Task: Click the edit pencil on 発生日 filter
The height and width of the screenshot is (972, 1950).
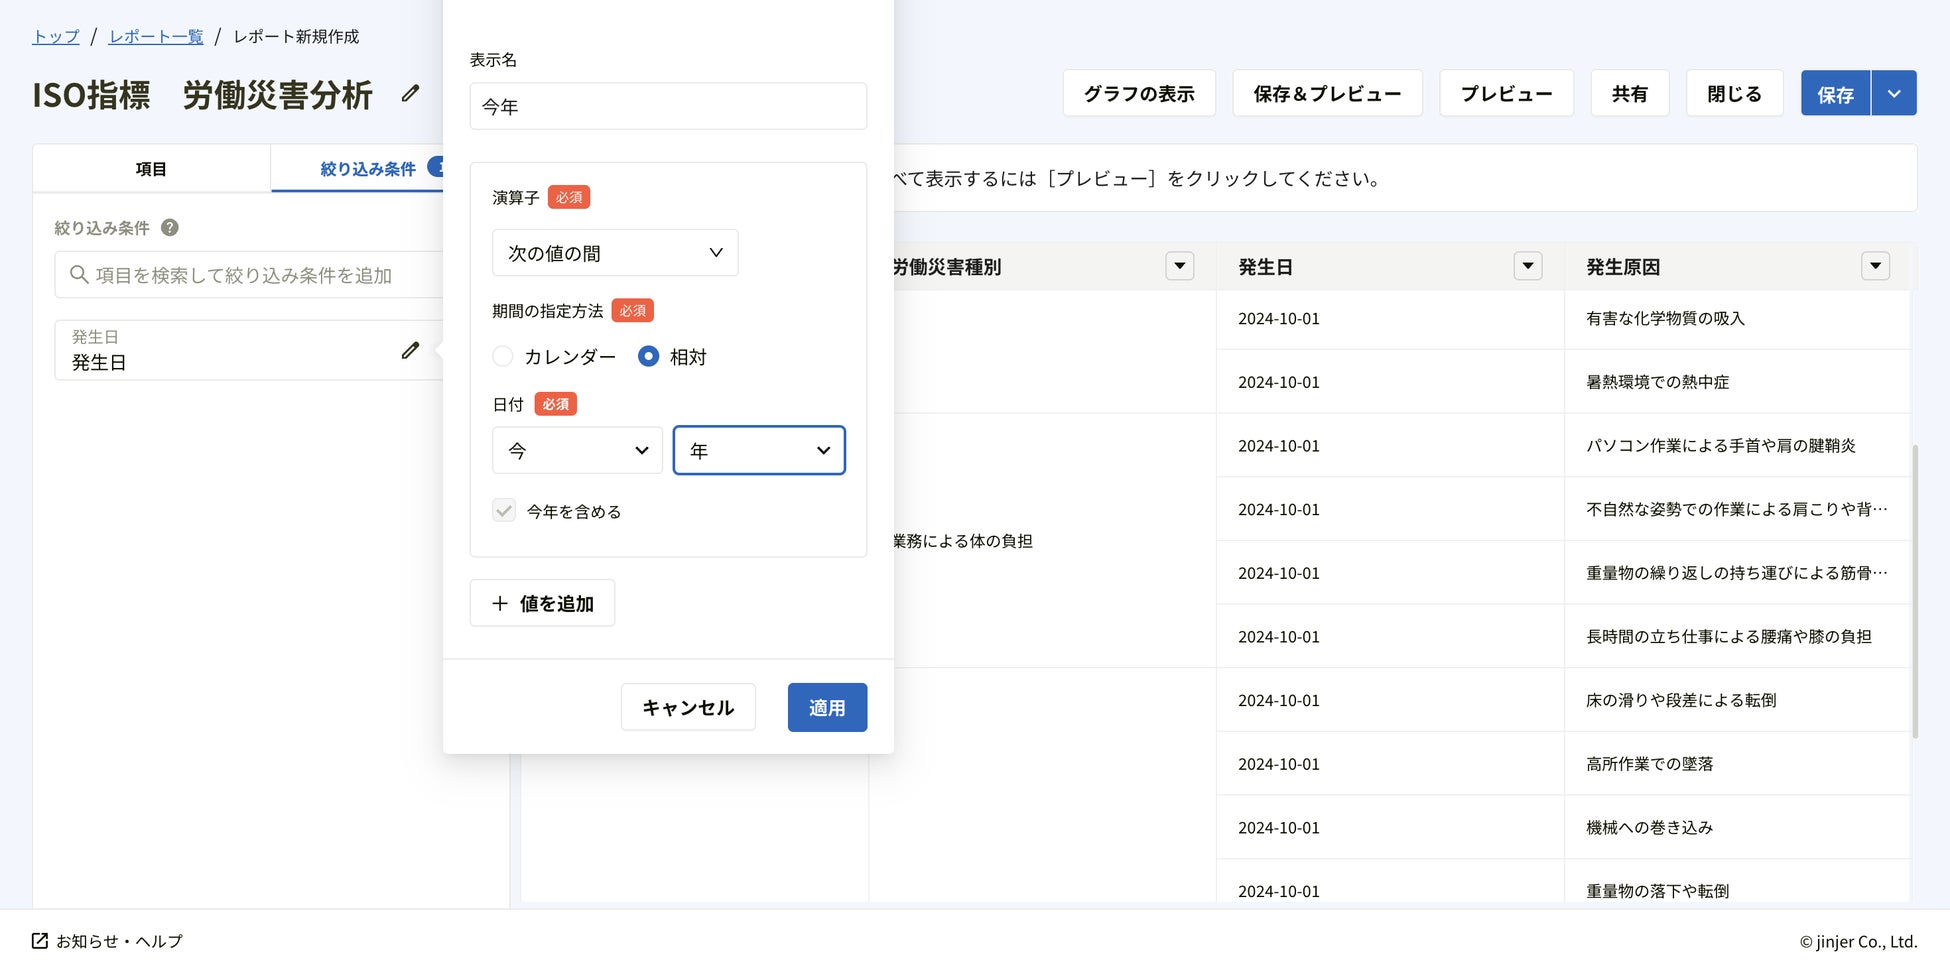Action: point(410,350)
